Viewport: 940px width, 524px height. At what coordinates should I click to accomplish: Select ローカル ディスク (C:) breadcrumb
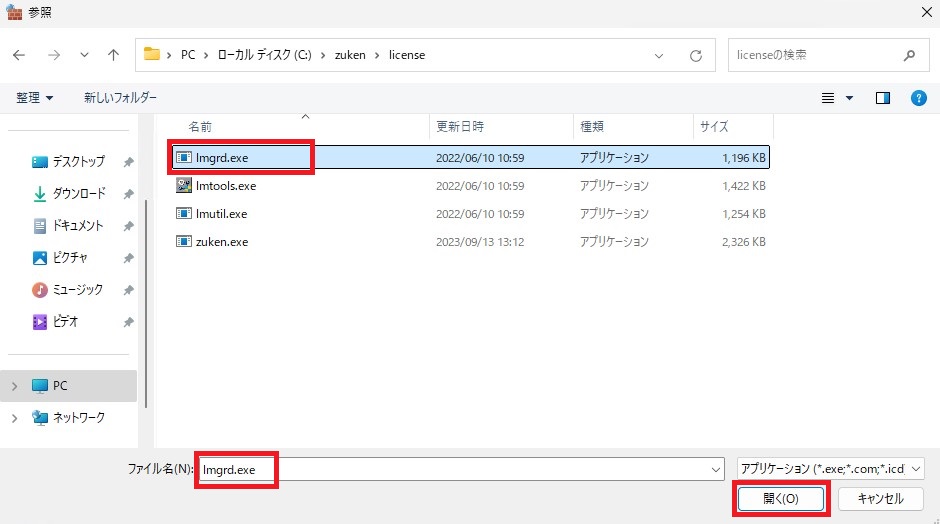(x=264, y=55)
